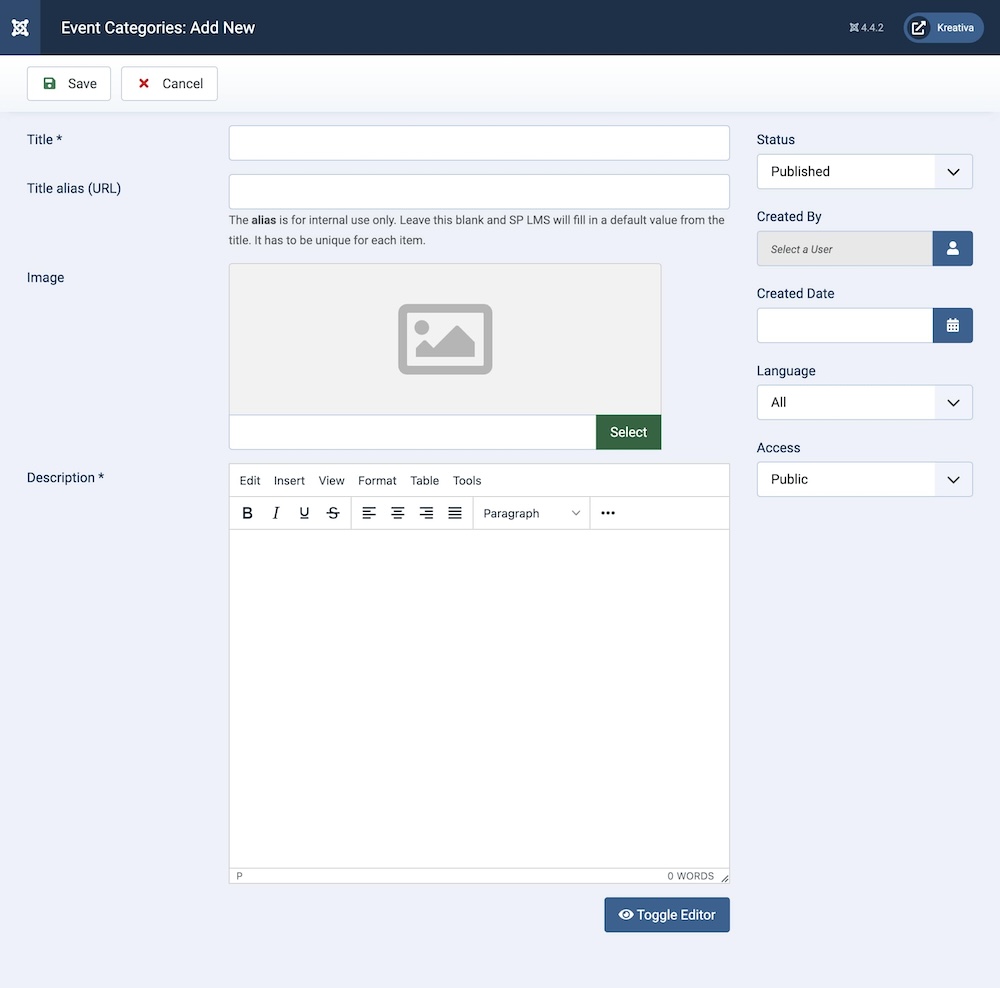The height and width of the screenshot is (988, 1000).
Task: Click the Joomla logo icon
Action: click(20, 27)
